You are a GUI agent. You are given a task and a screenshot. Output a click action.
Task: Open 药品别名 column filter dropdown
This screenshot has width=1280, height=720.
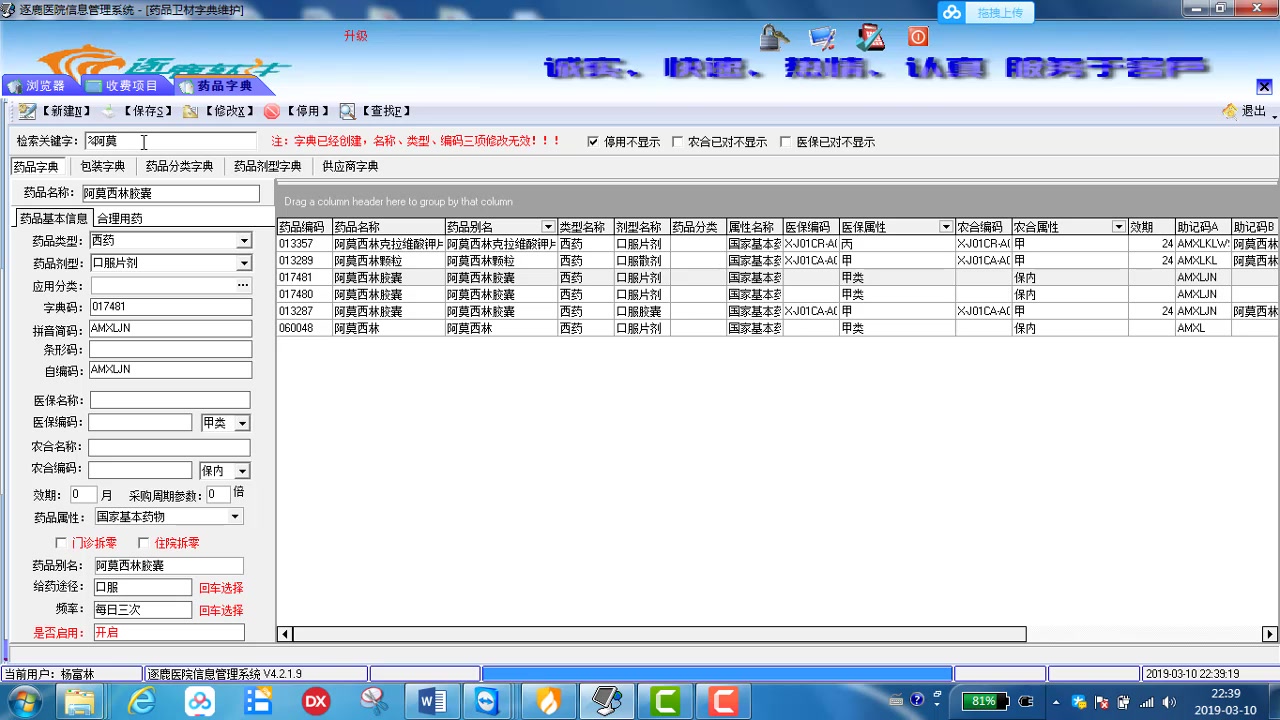coord(547,227)
